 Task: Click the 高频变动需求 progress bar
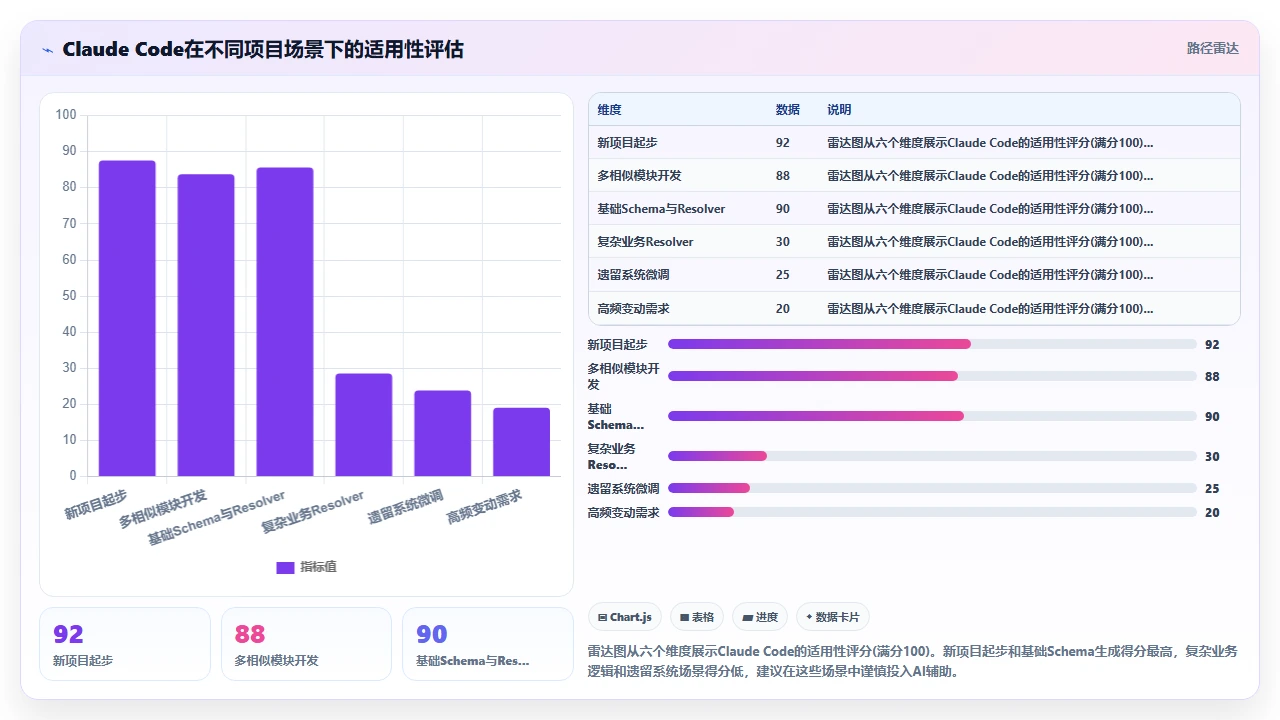(x=932, y=512)
